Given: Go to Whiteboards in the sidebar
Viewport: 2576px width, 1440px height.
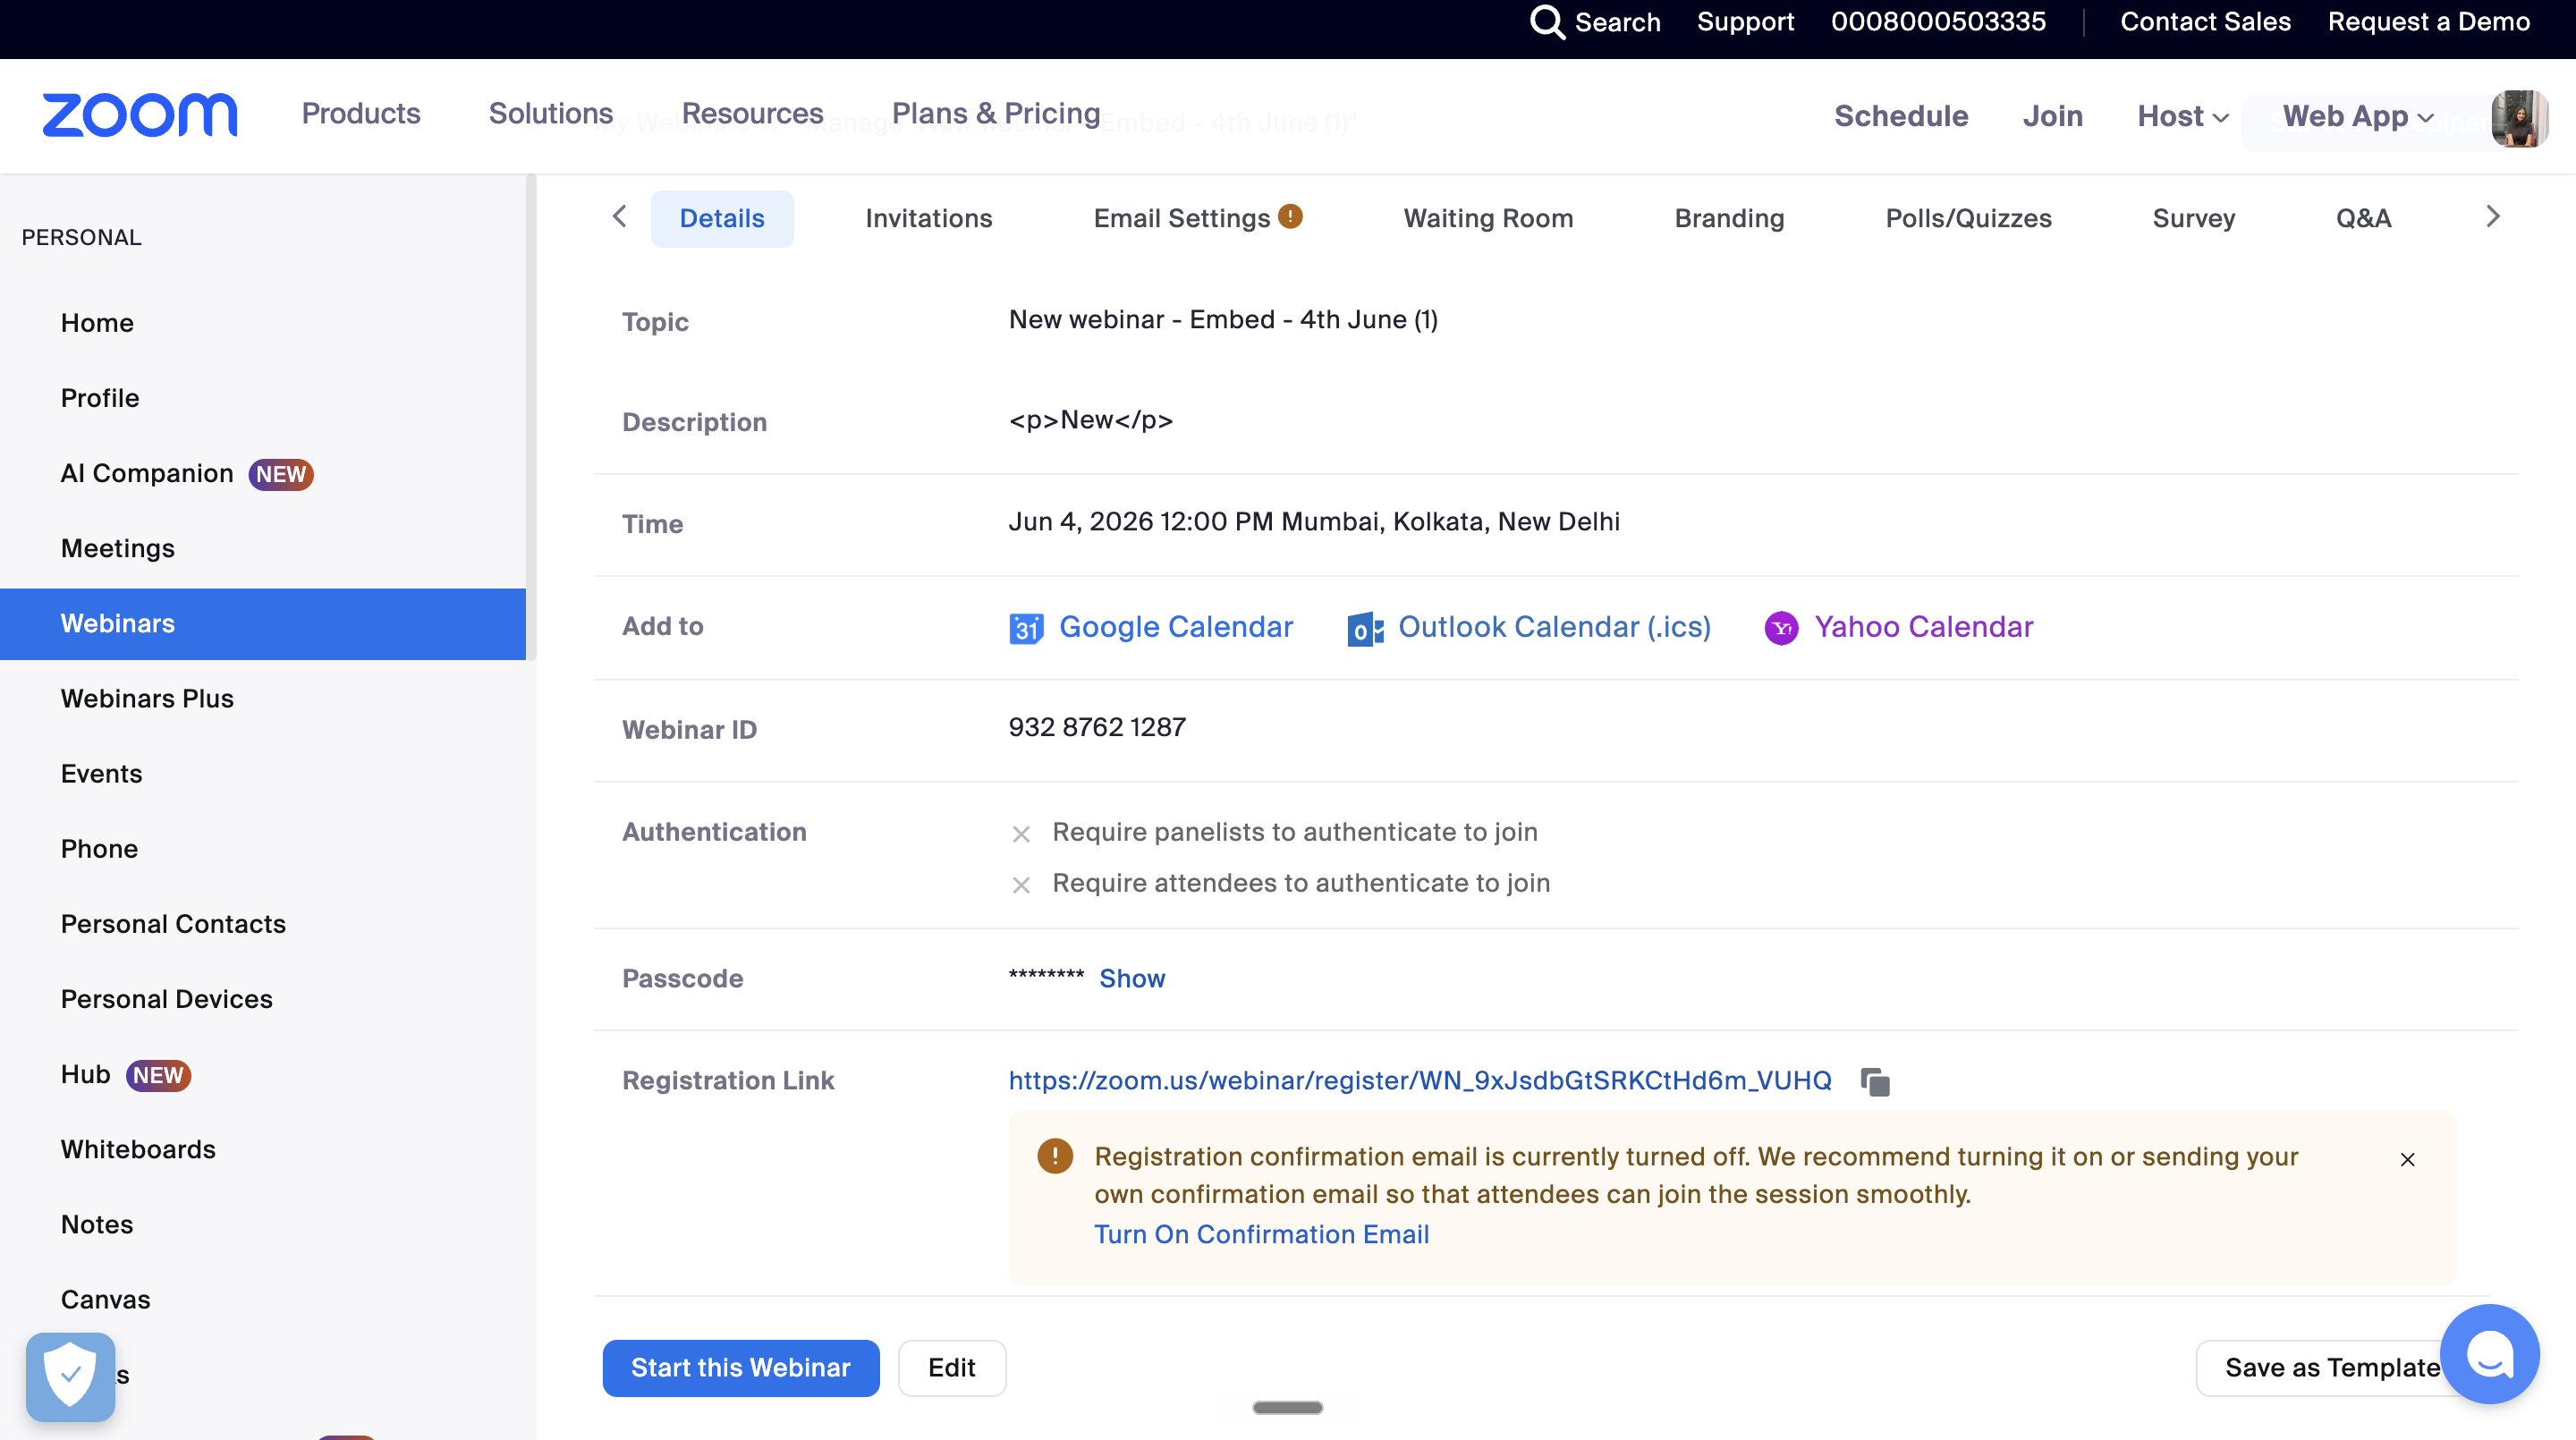Looking at the screenshot, I should [x=138, y=1149].
